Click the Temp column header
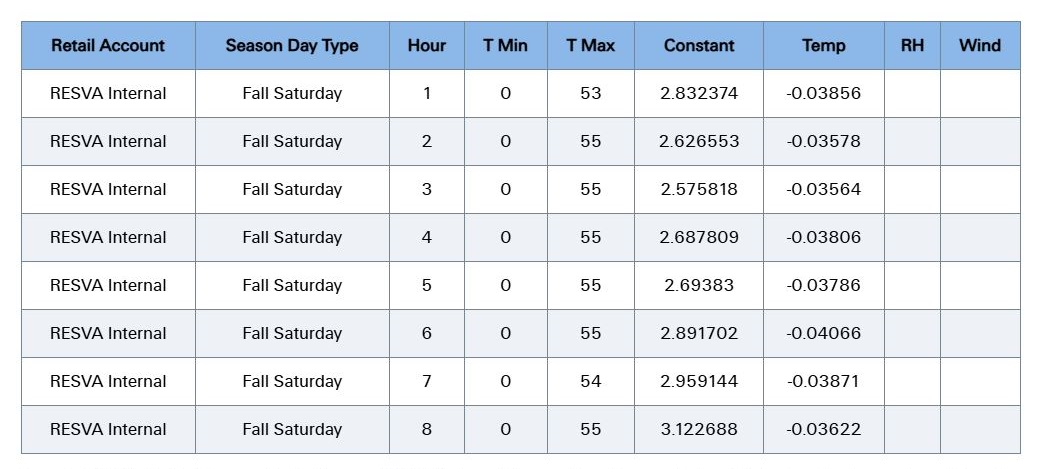This screenshot has height=469, width=1039. click(x=824, y=46)
